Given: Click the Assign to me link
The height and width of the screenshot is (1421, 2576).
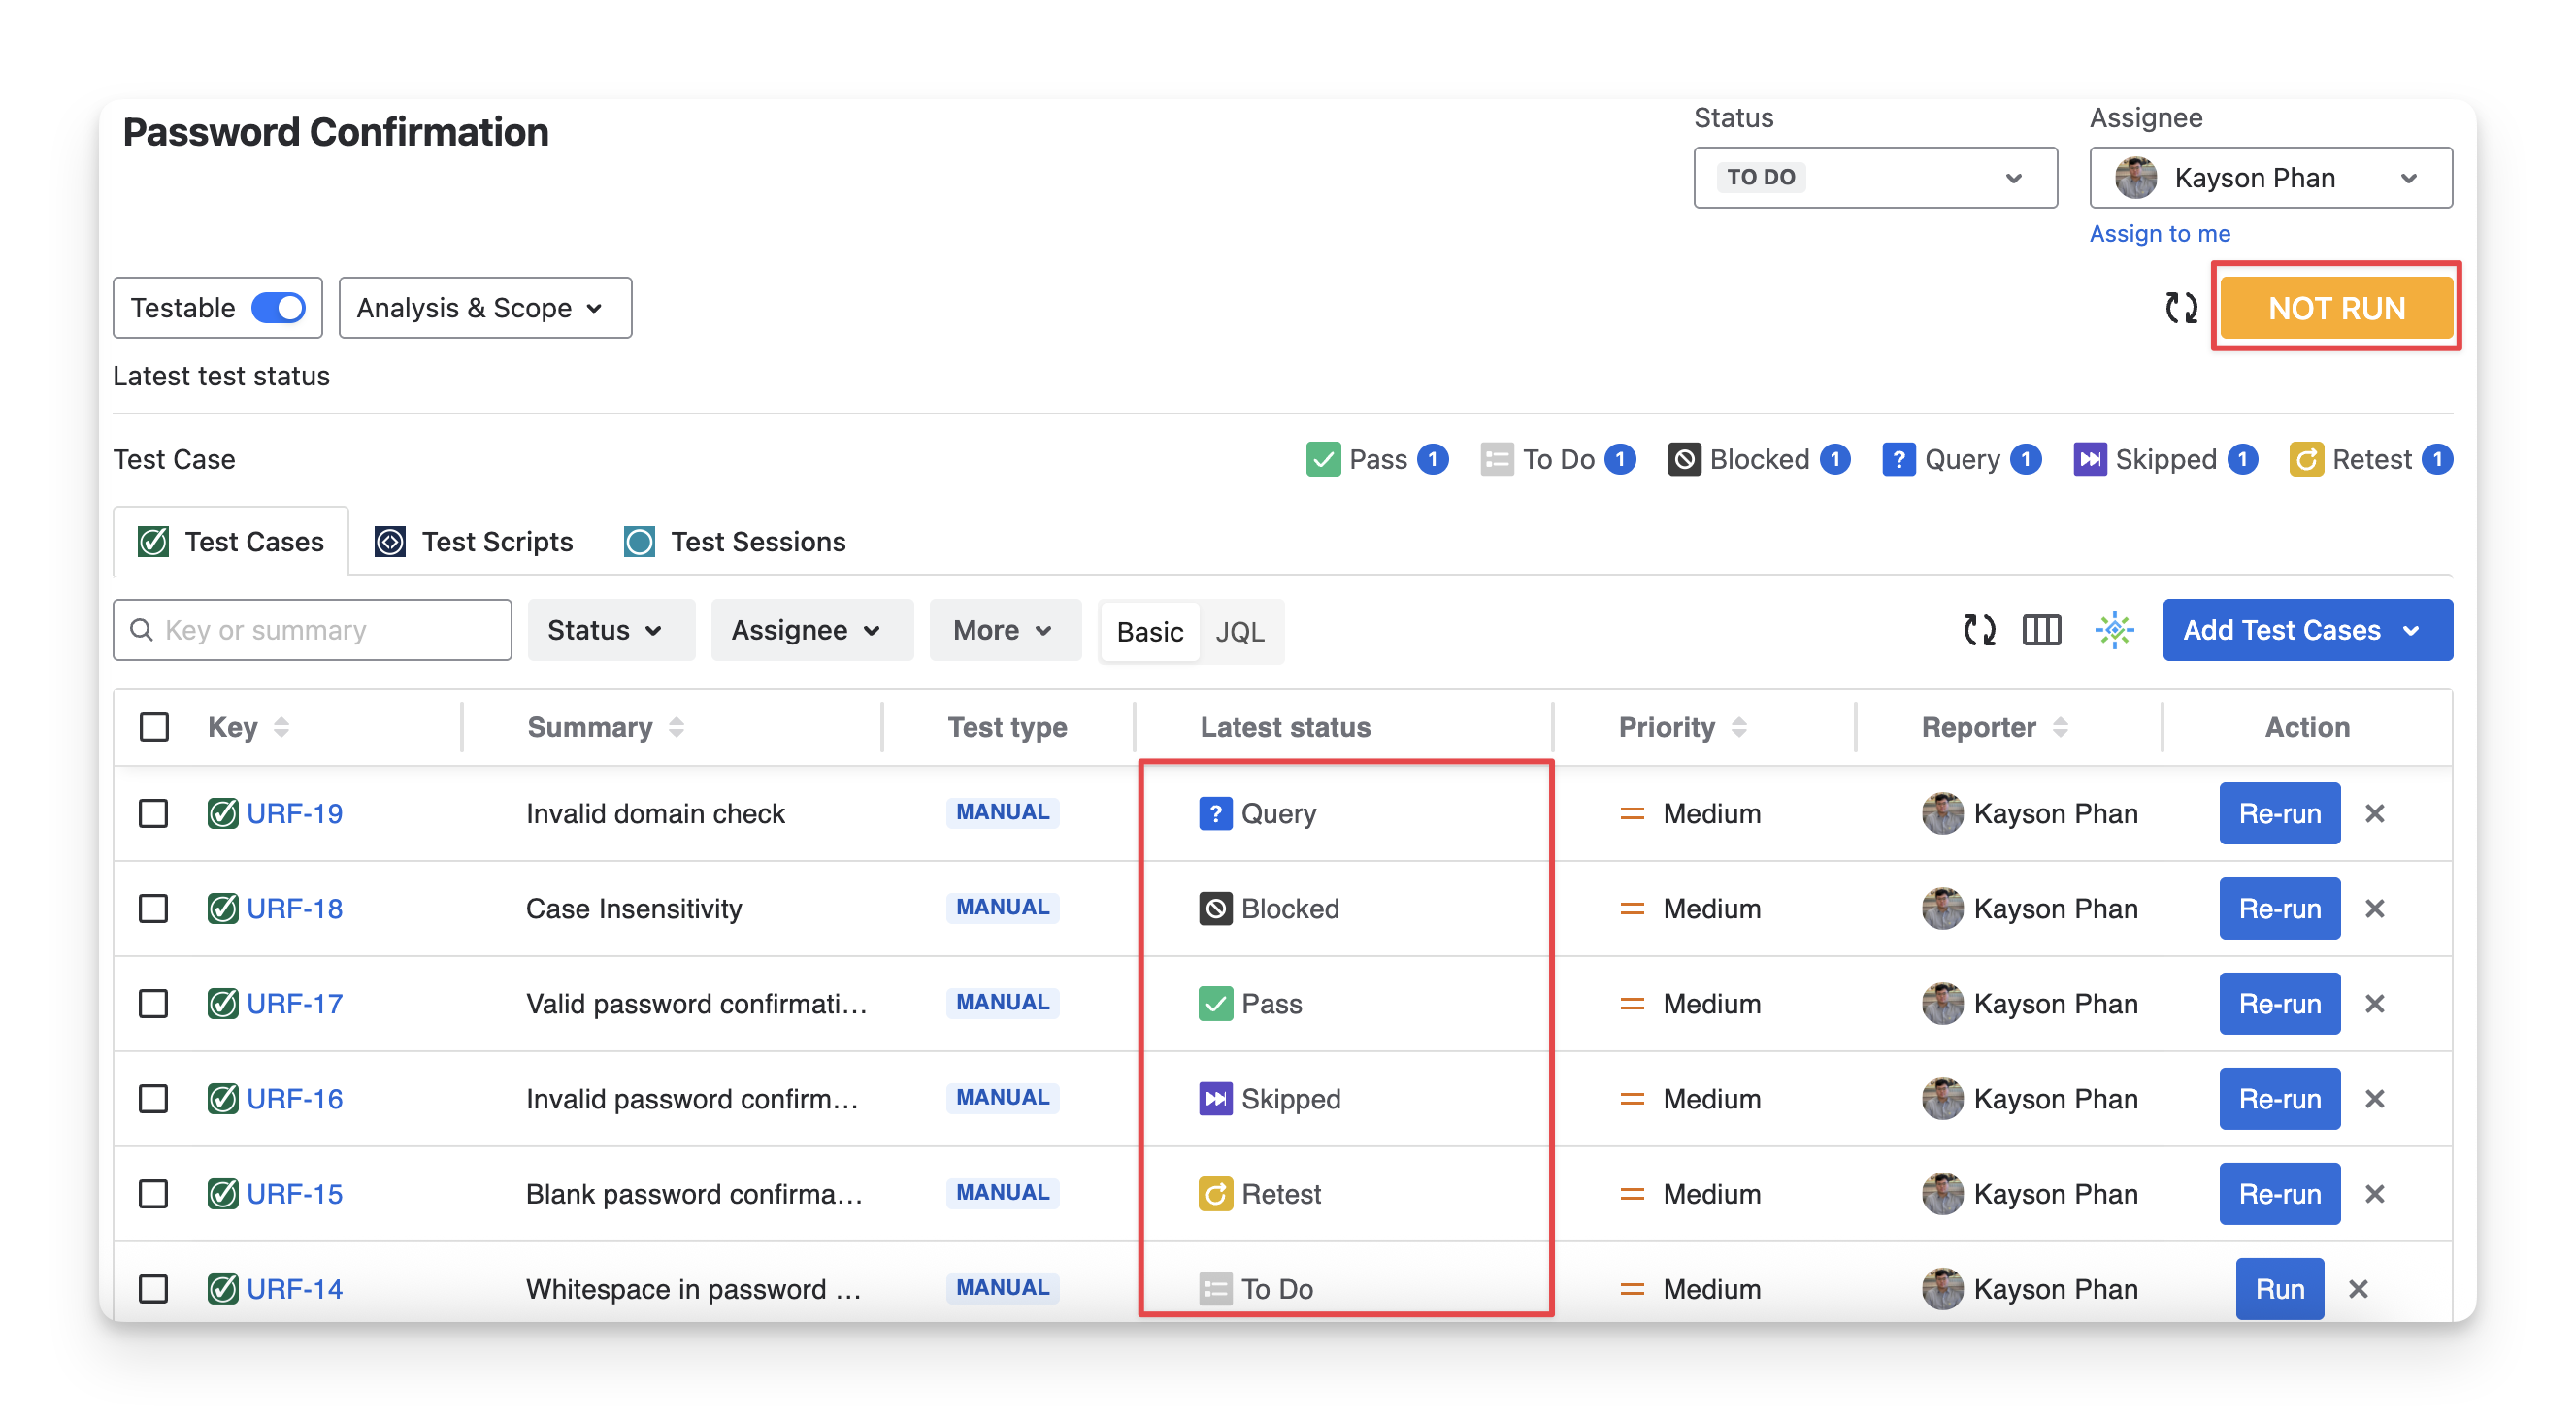Looking at the screenshot, I should tap(2159, 233).
